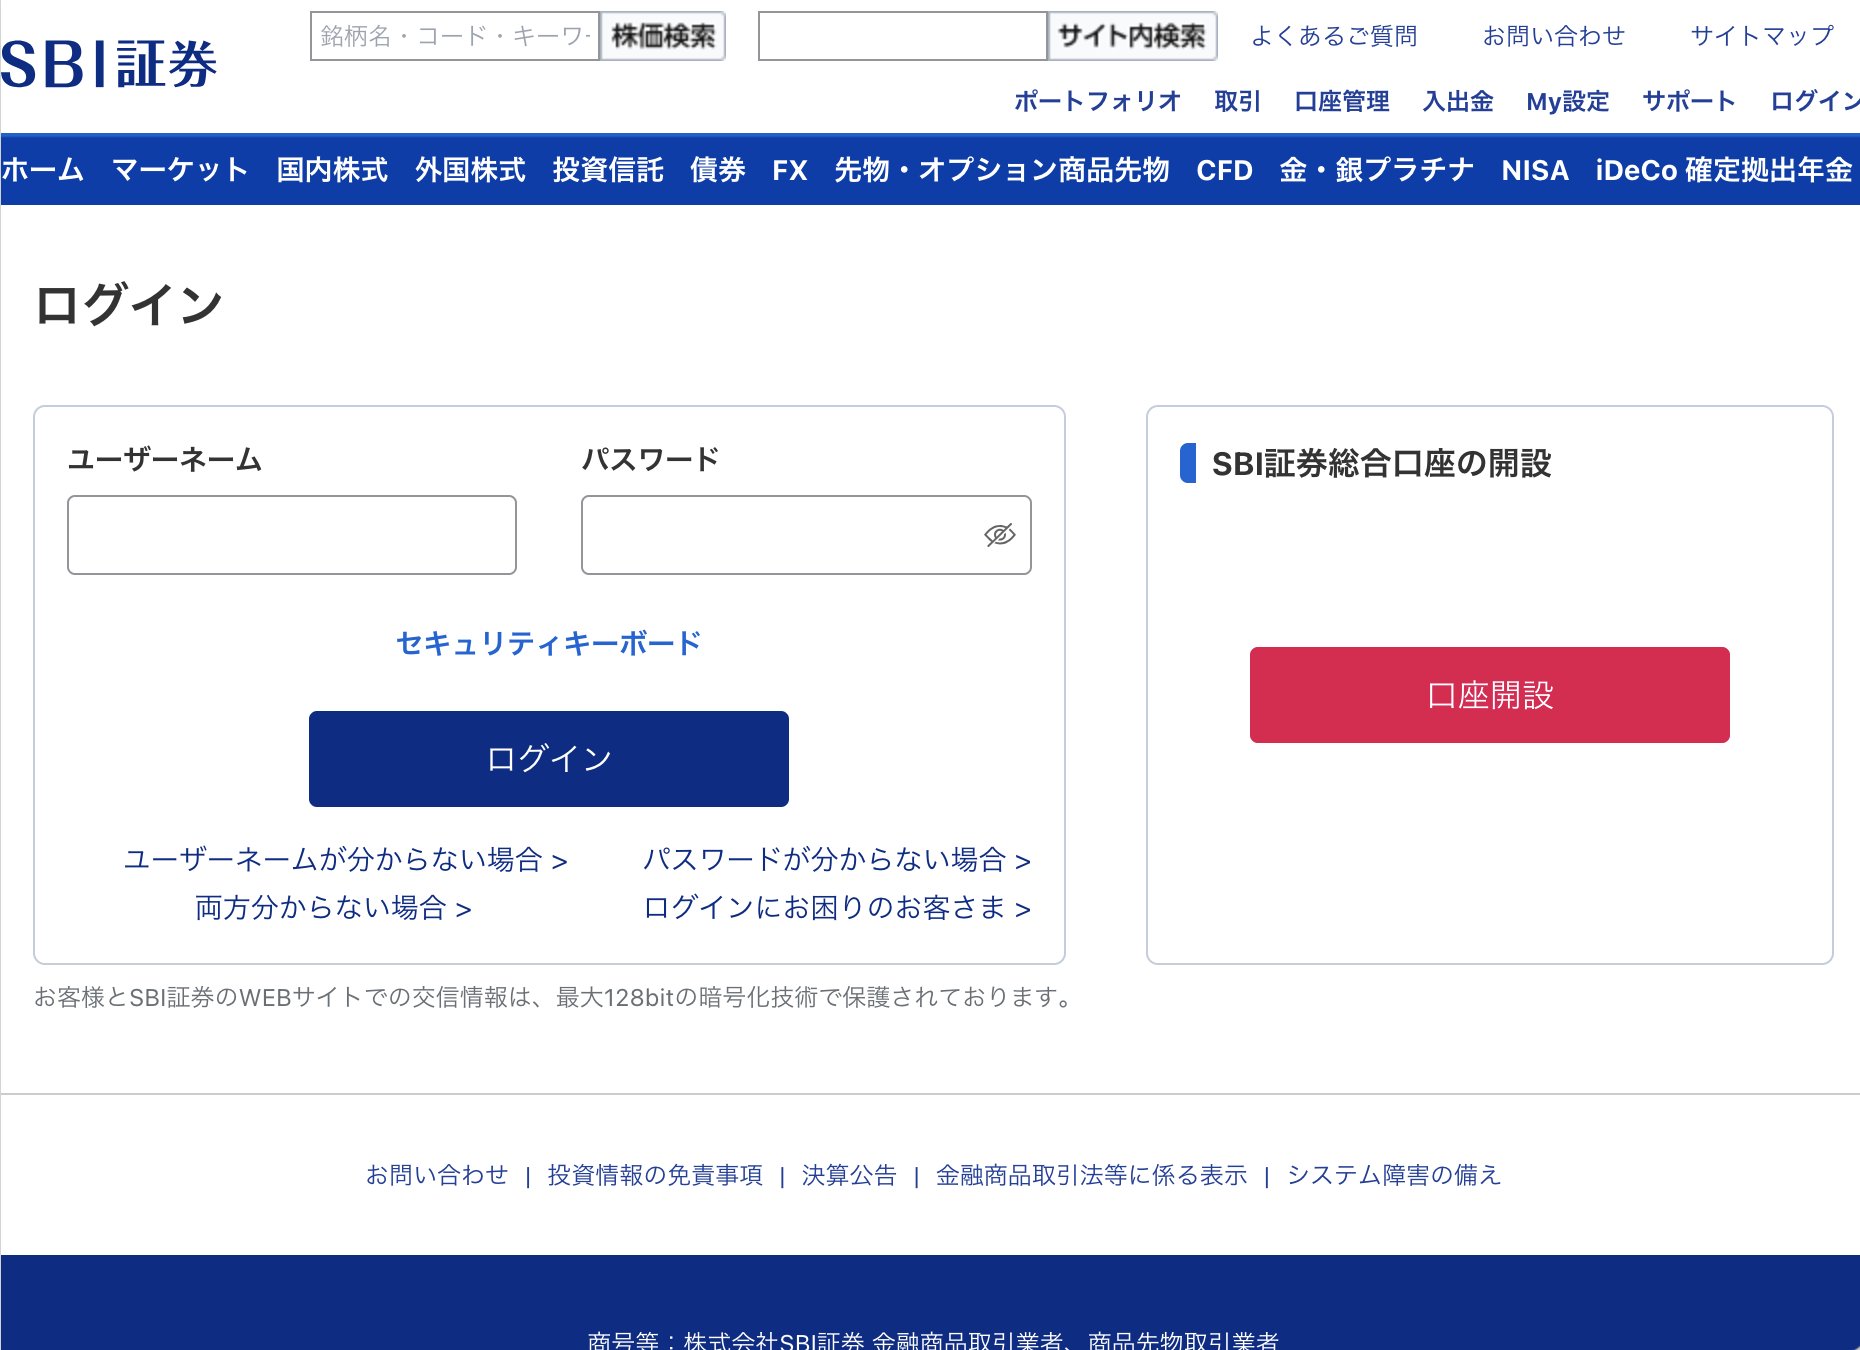Select the 国内株式 navigation tab
Viewport: 1860px width, 1350px height.
point(332,170)
